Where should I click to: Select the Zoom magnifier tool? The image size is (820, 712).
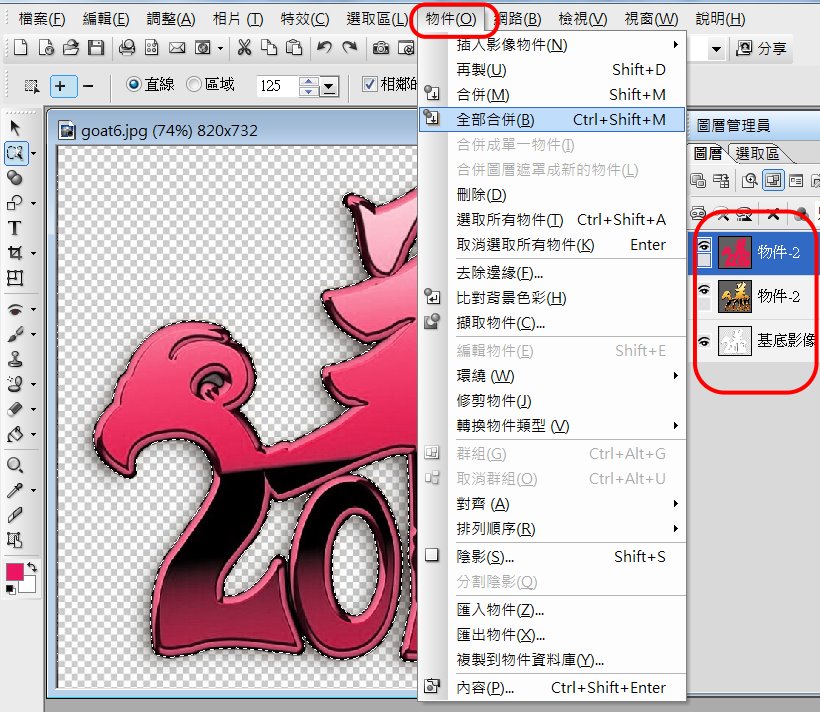click(x=15, y=465)
